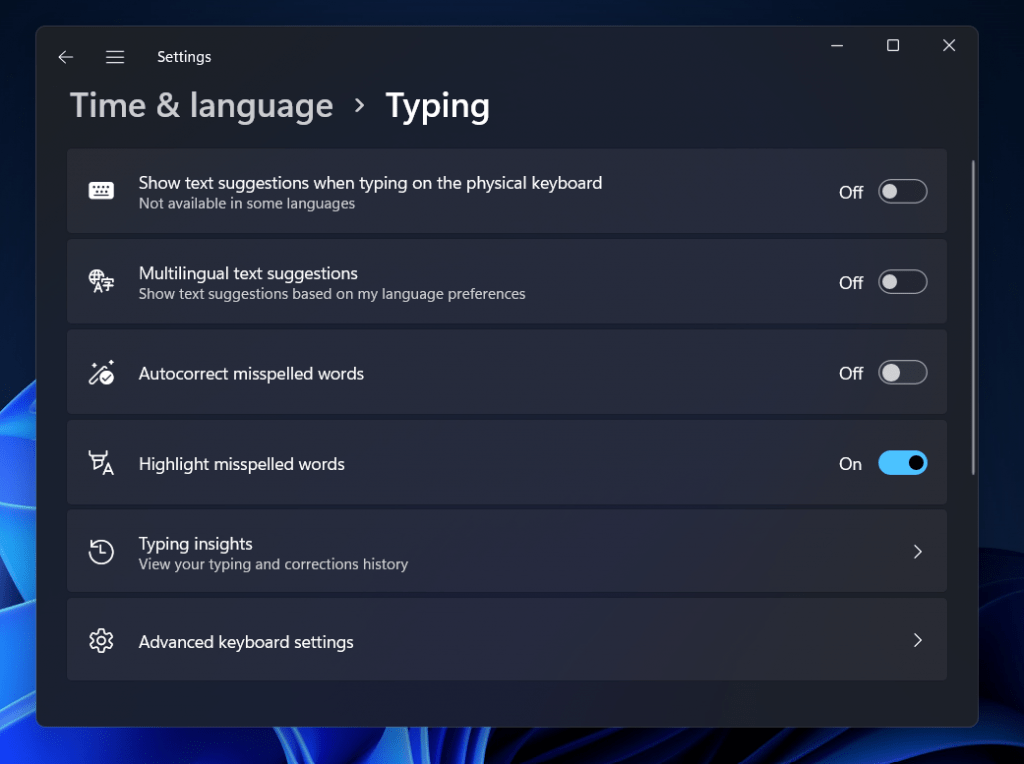1024x764 pixels.
Task: Expand Typing insights with its chevron
Action: (917, 550)
